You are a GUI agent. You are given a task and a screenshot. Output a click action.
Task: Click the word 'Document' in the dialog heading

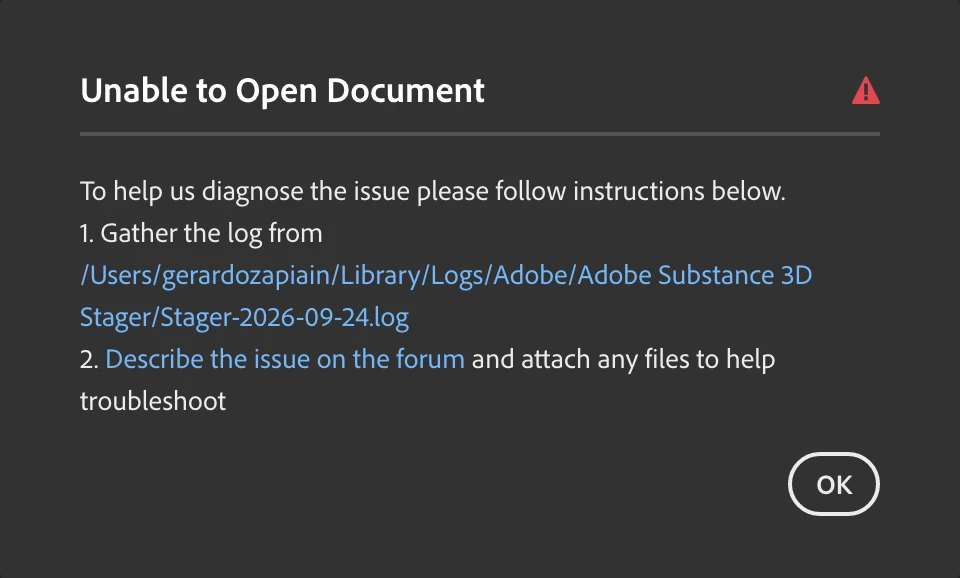click(405, 91)
